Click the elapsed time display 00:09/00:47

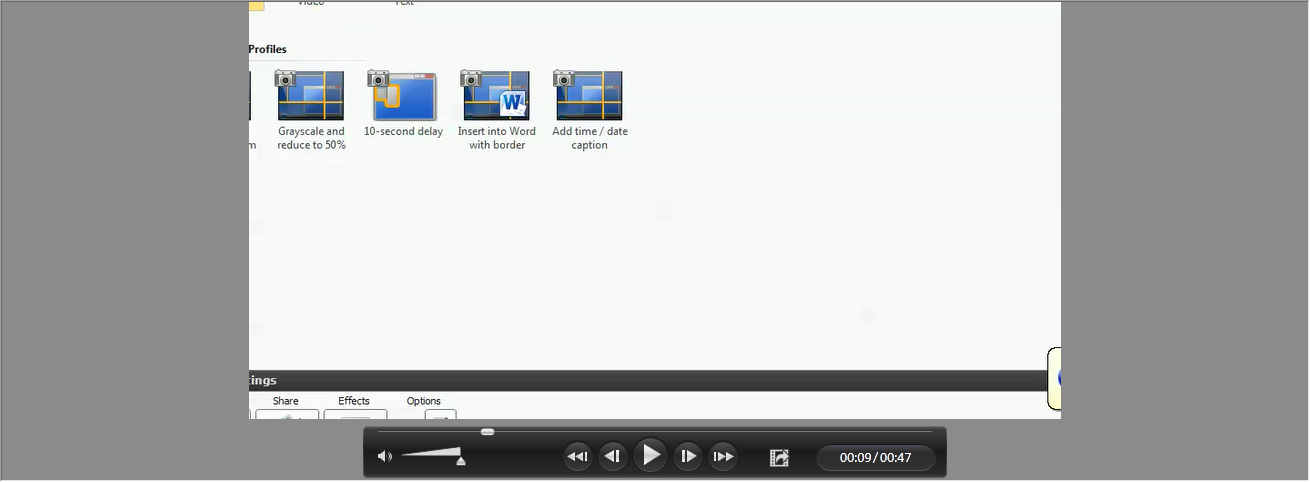tap(875, 458)
